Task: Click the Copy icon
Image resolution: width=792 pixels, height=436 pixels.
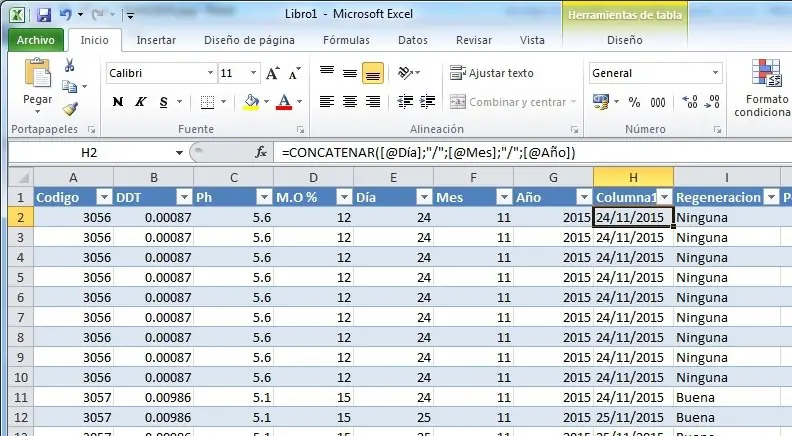Action: [x=70, y=86]
